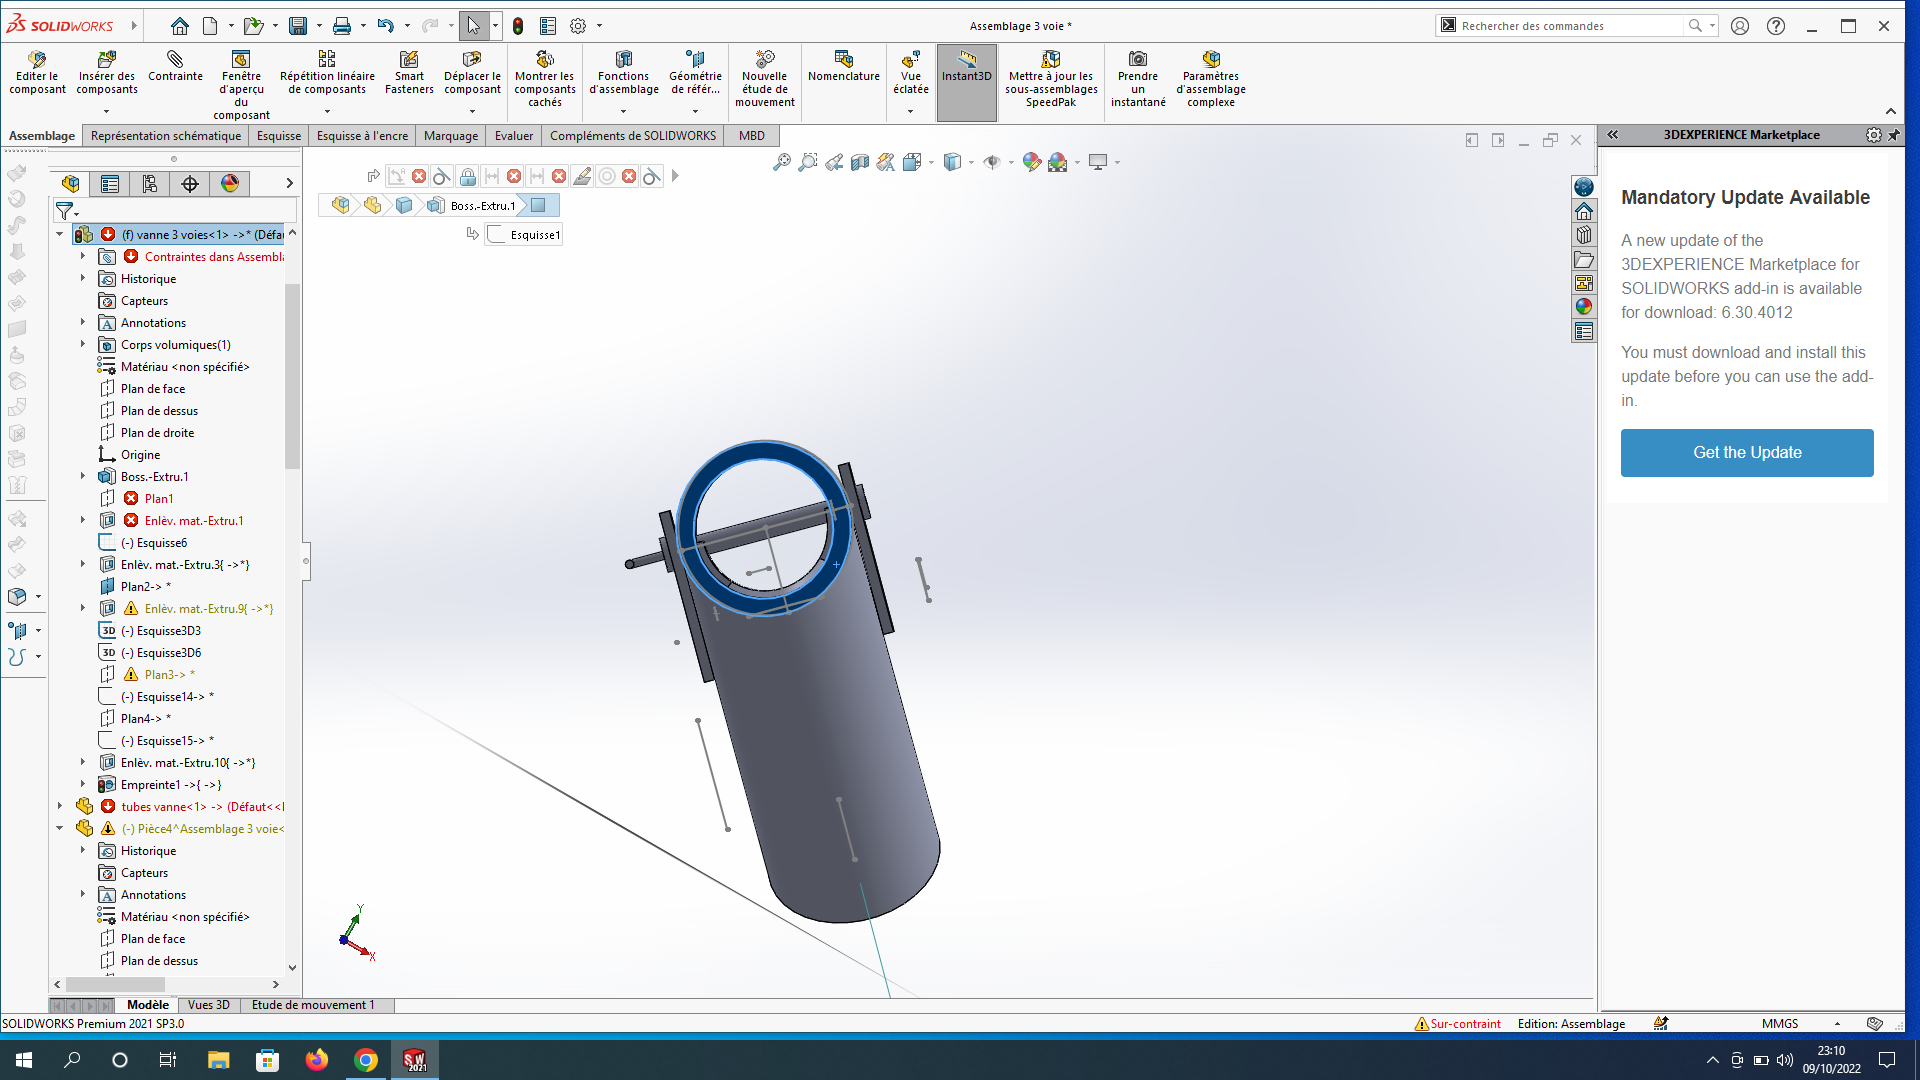The width and height of the screenshot is (1920, 1080).
Task: Select the (-) Esquisse3D3 item
Action: 160,631
